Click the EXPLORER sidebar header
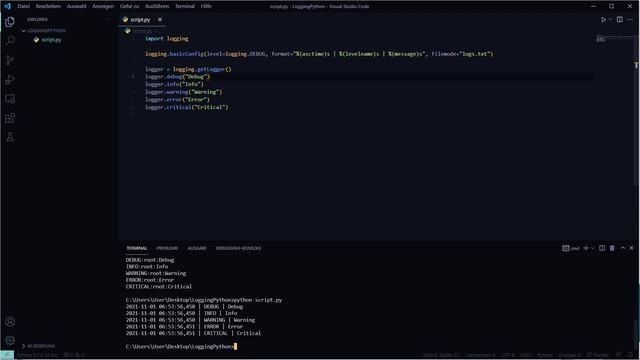 [x=38, y=20]
